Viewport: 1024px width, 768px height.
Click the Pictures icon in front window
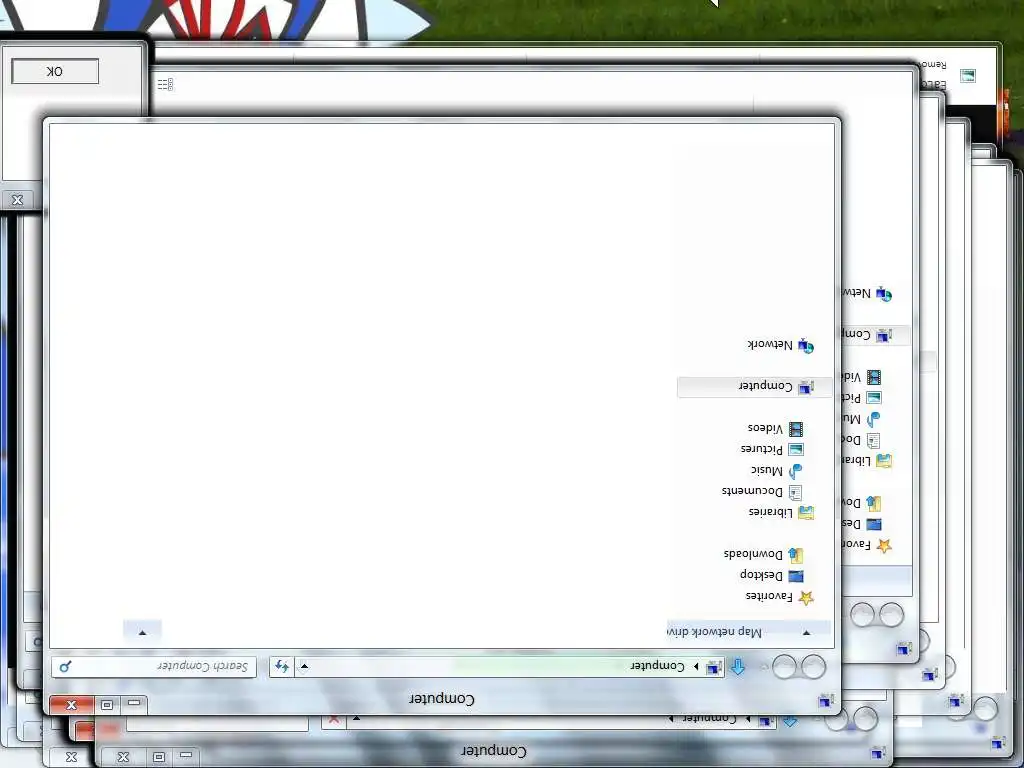[x=795, y=449]
